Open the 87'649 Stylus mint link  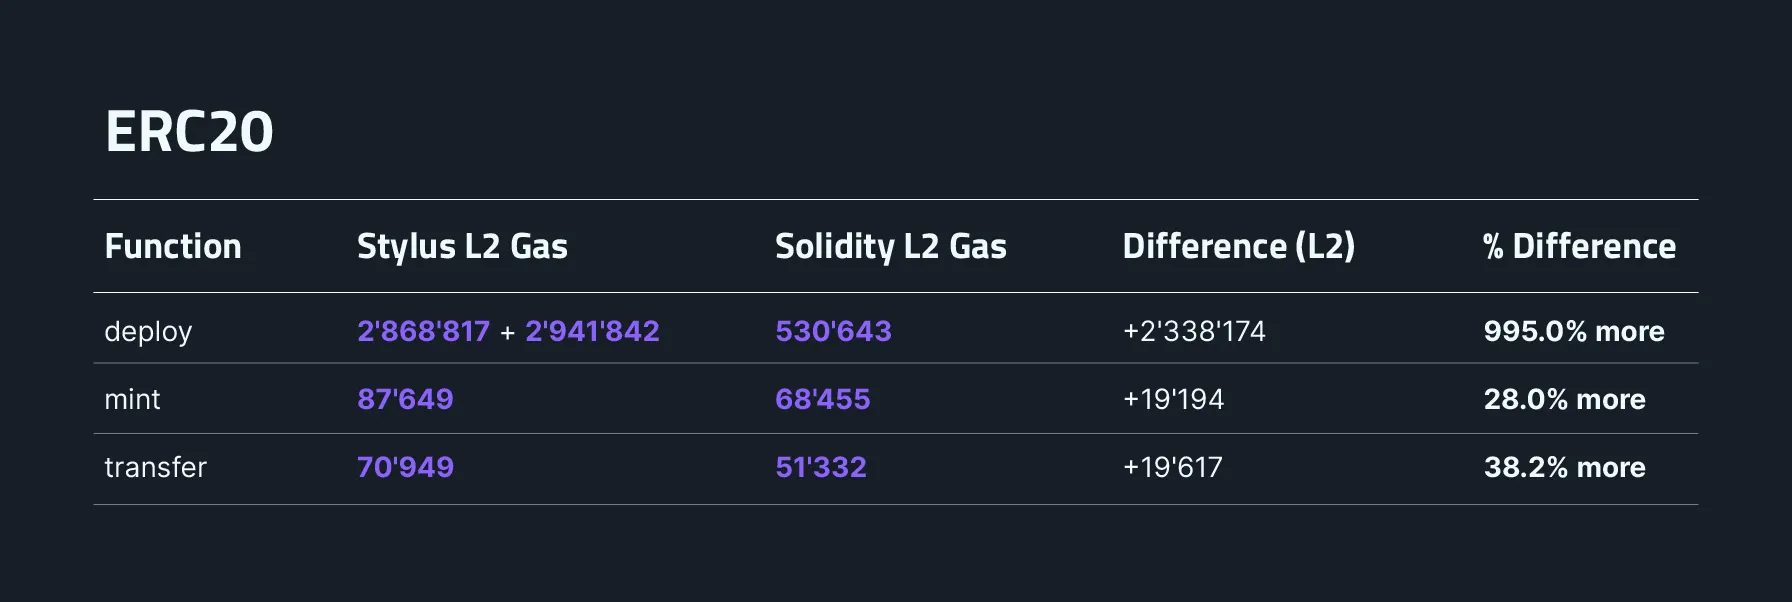405,399
